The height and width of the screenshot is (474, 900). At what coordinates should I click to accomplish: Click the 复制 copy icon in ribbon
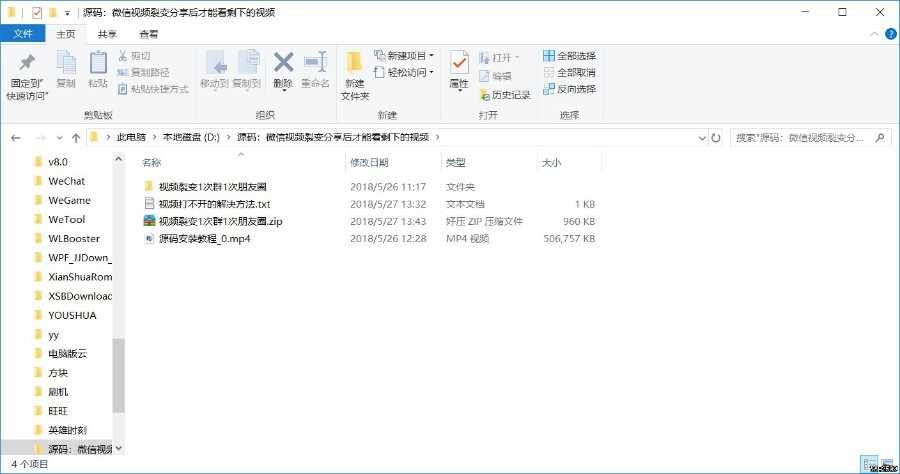tap(66, 63)
